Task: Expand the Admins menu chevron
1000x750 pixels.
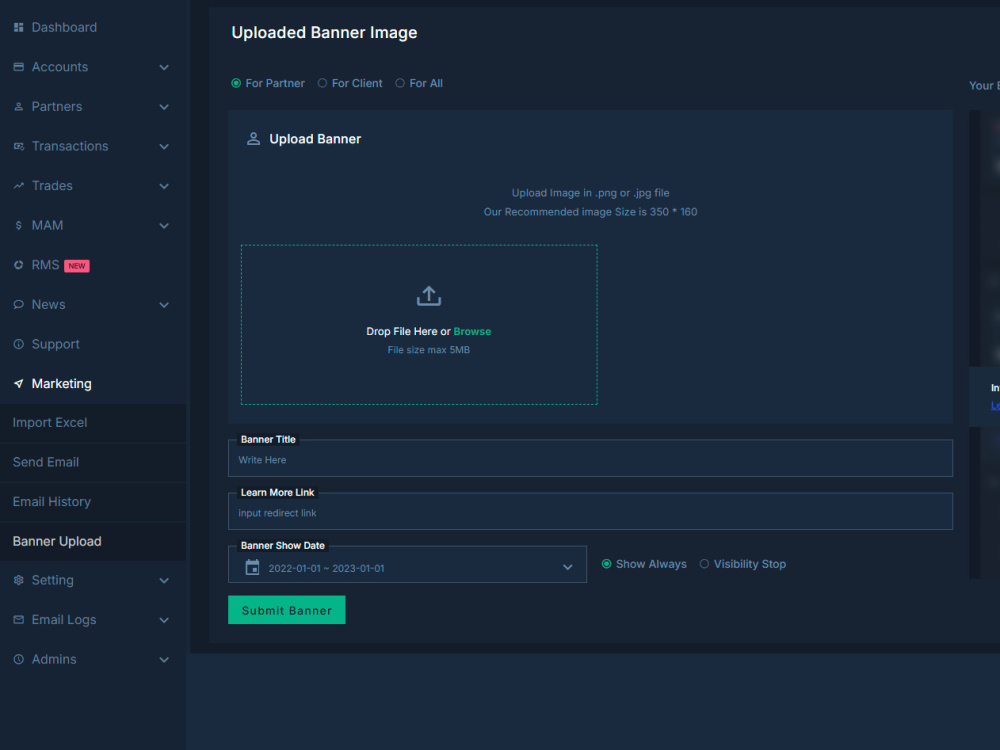Action: pyautogui.click(x=164, y=659)
